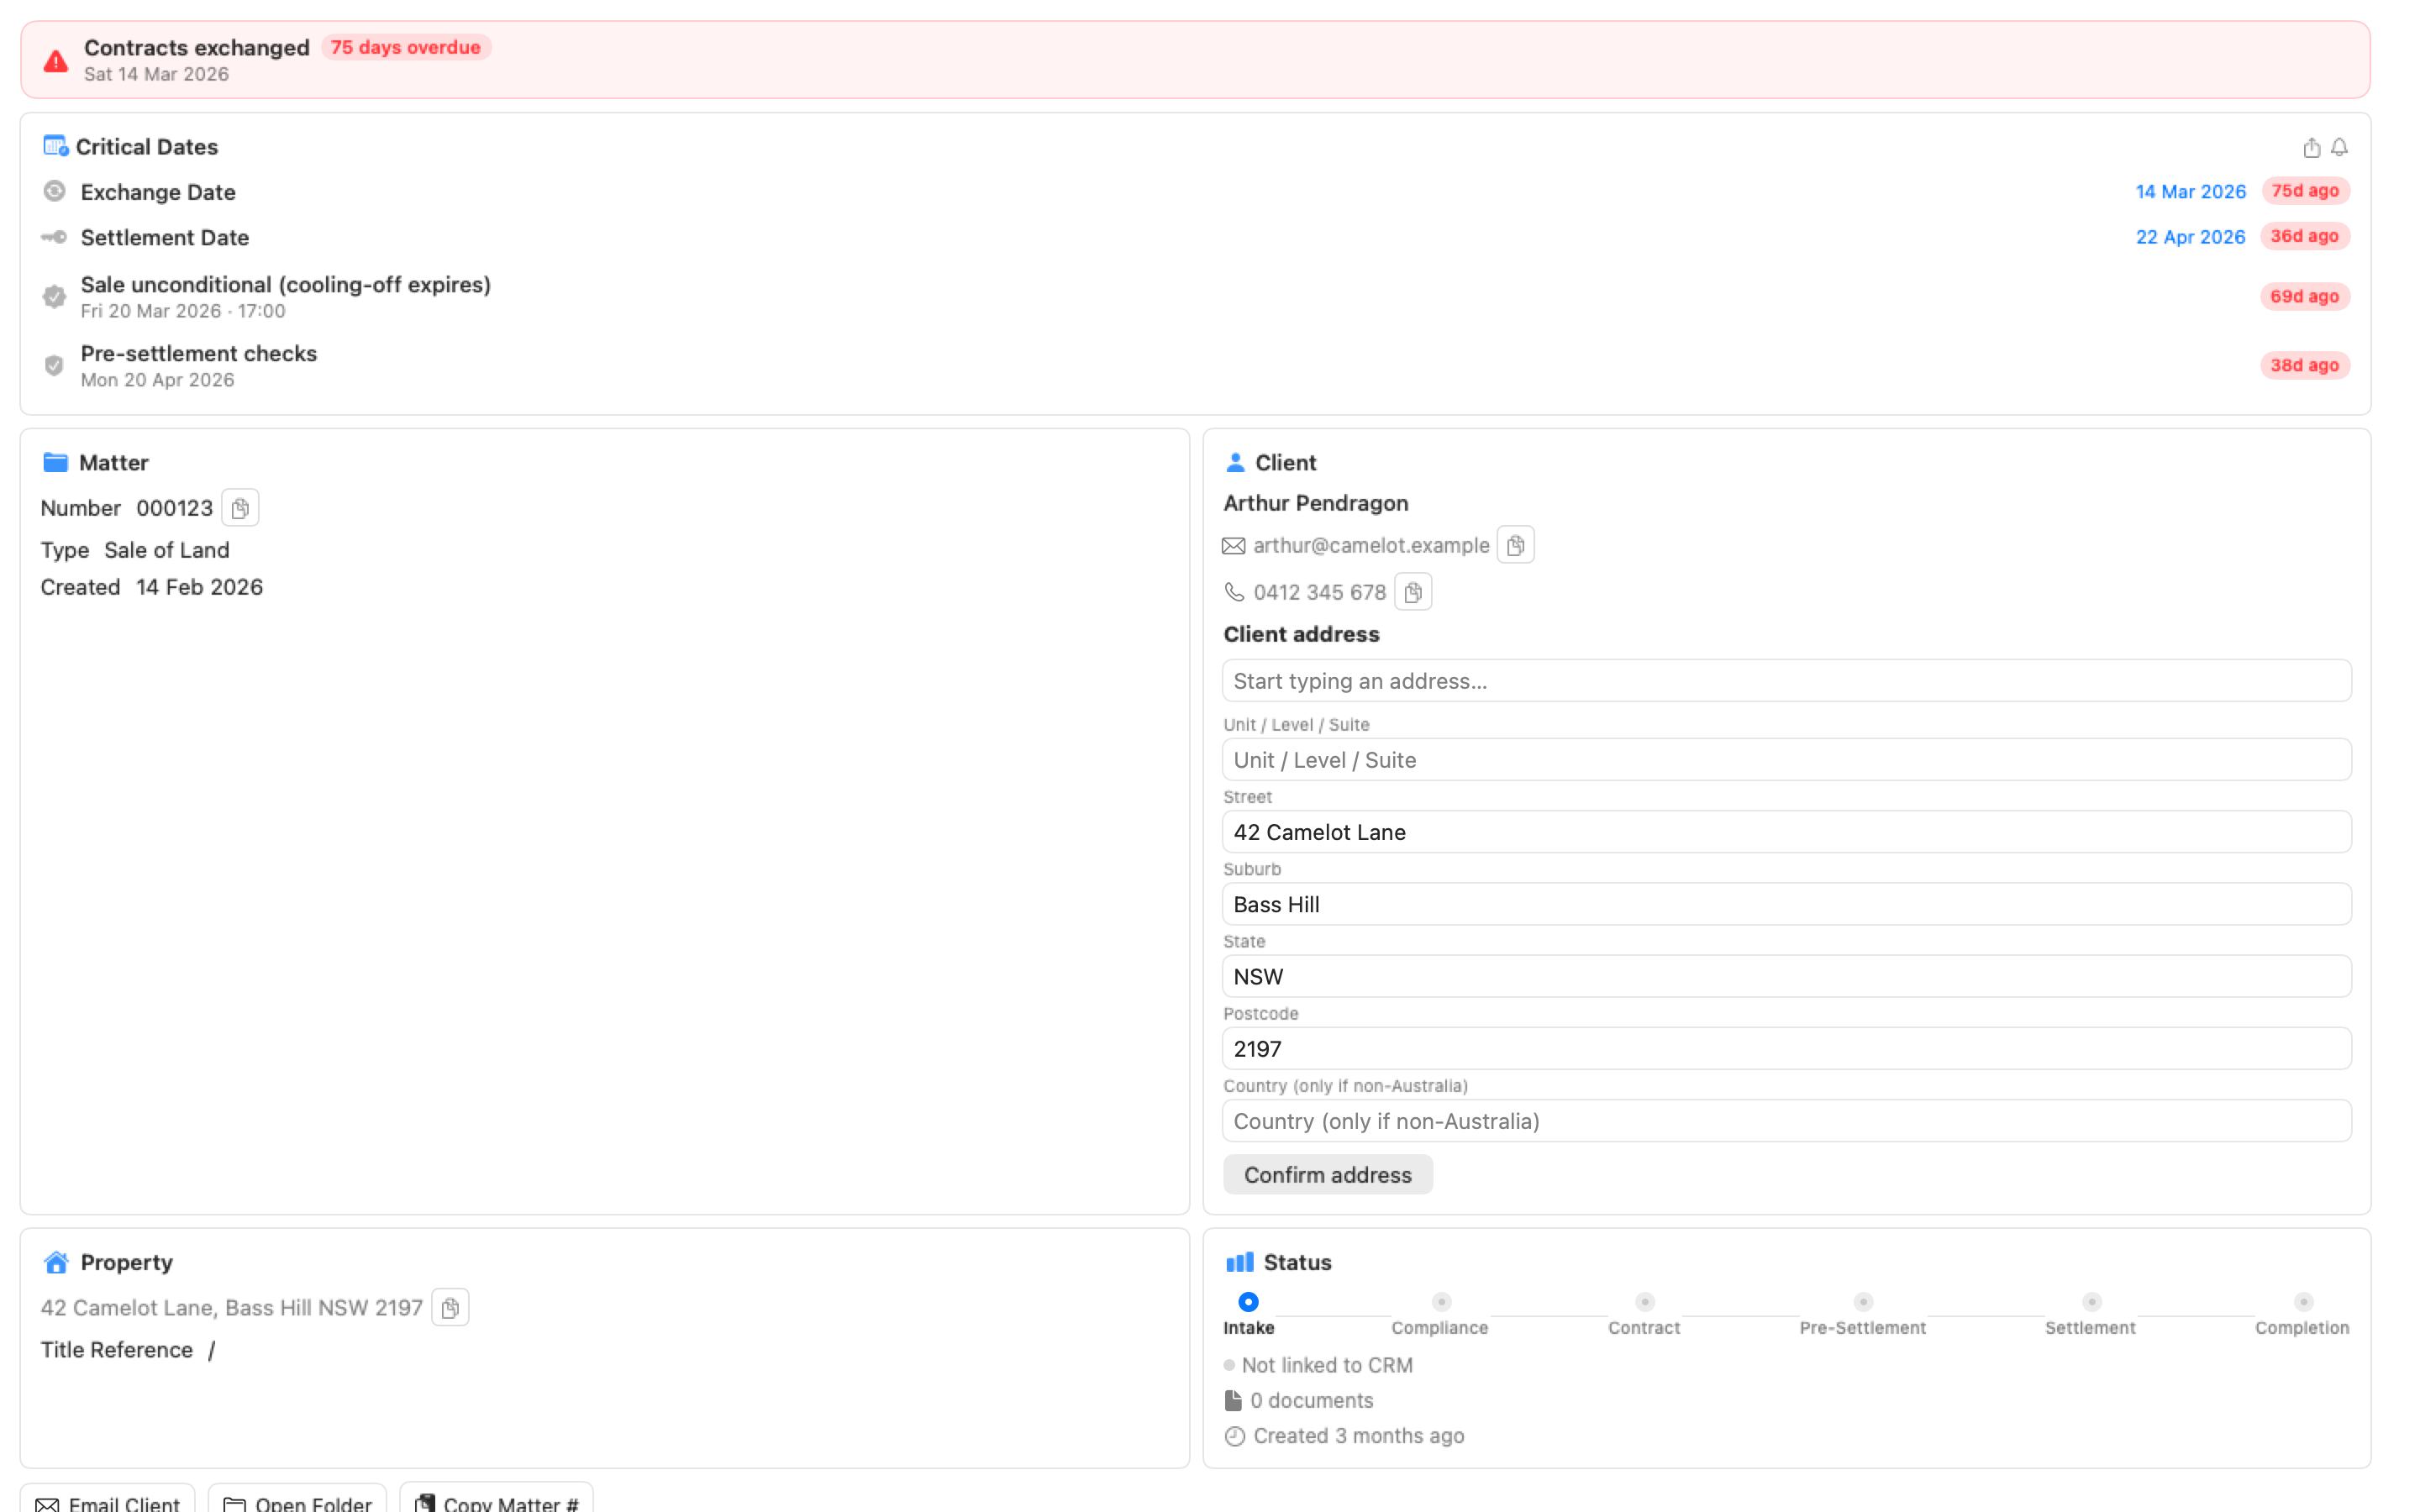The image size is (2420, 1512).
Task: Select the Completion status step
Action: [2302, 1314]
